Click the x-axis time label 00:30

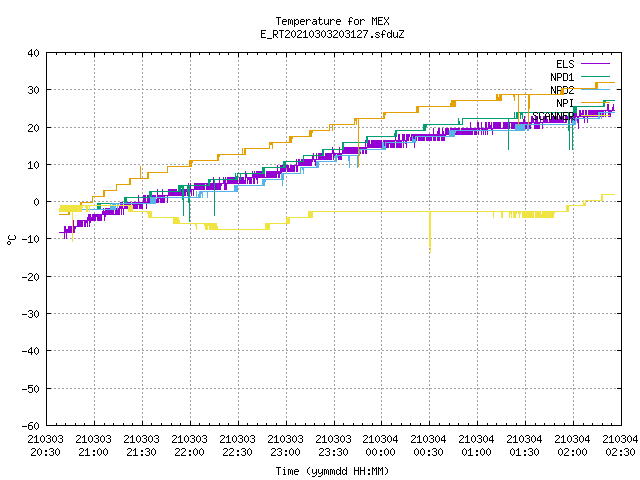tap(428, 452)
